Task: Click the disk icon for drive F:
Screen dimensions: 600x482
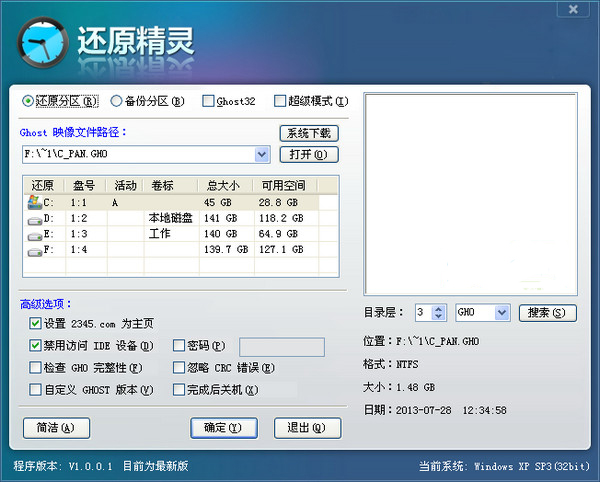Action: 35,252
